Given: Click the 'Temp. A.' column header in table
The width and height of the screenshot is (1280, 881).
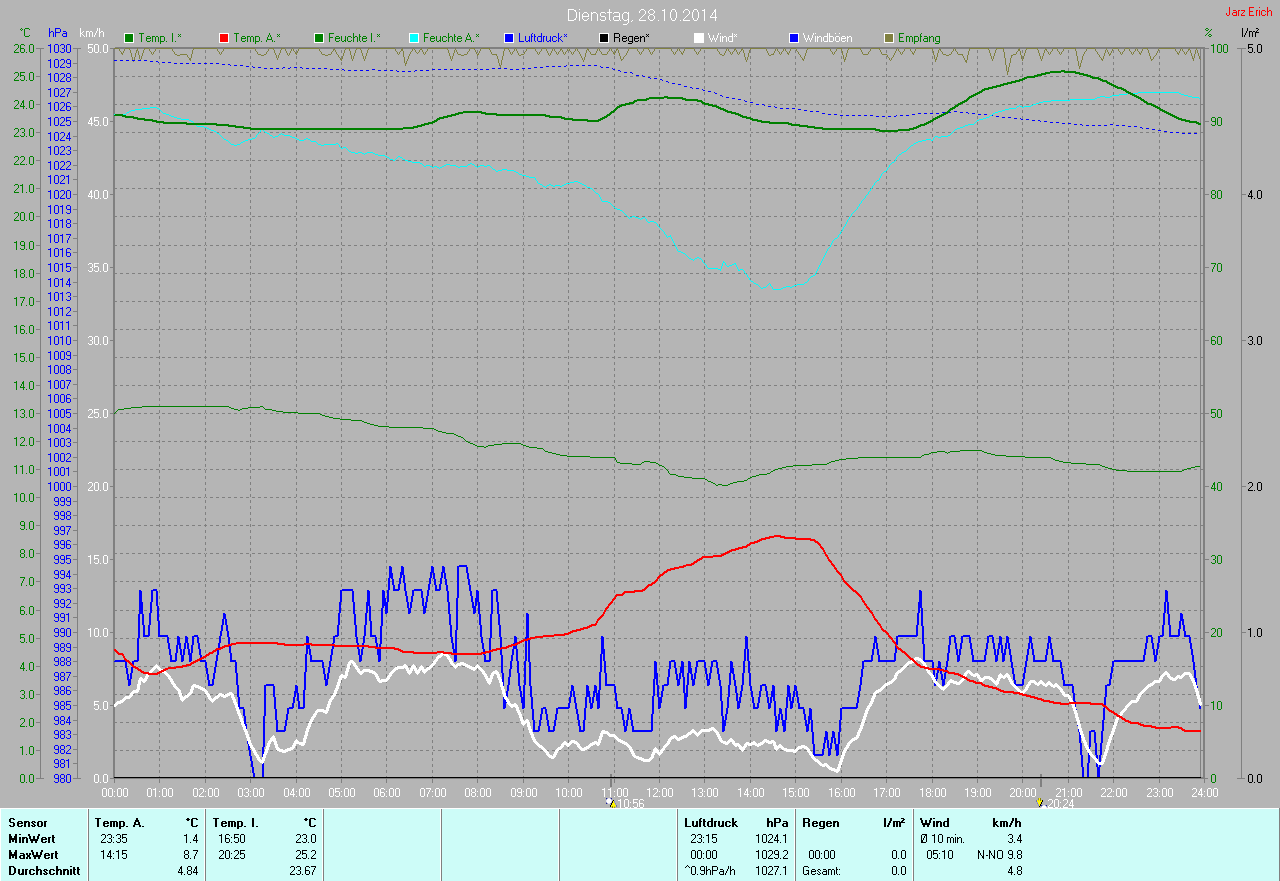Looking at the screenshot, I should (x=119, y=823).
